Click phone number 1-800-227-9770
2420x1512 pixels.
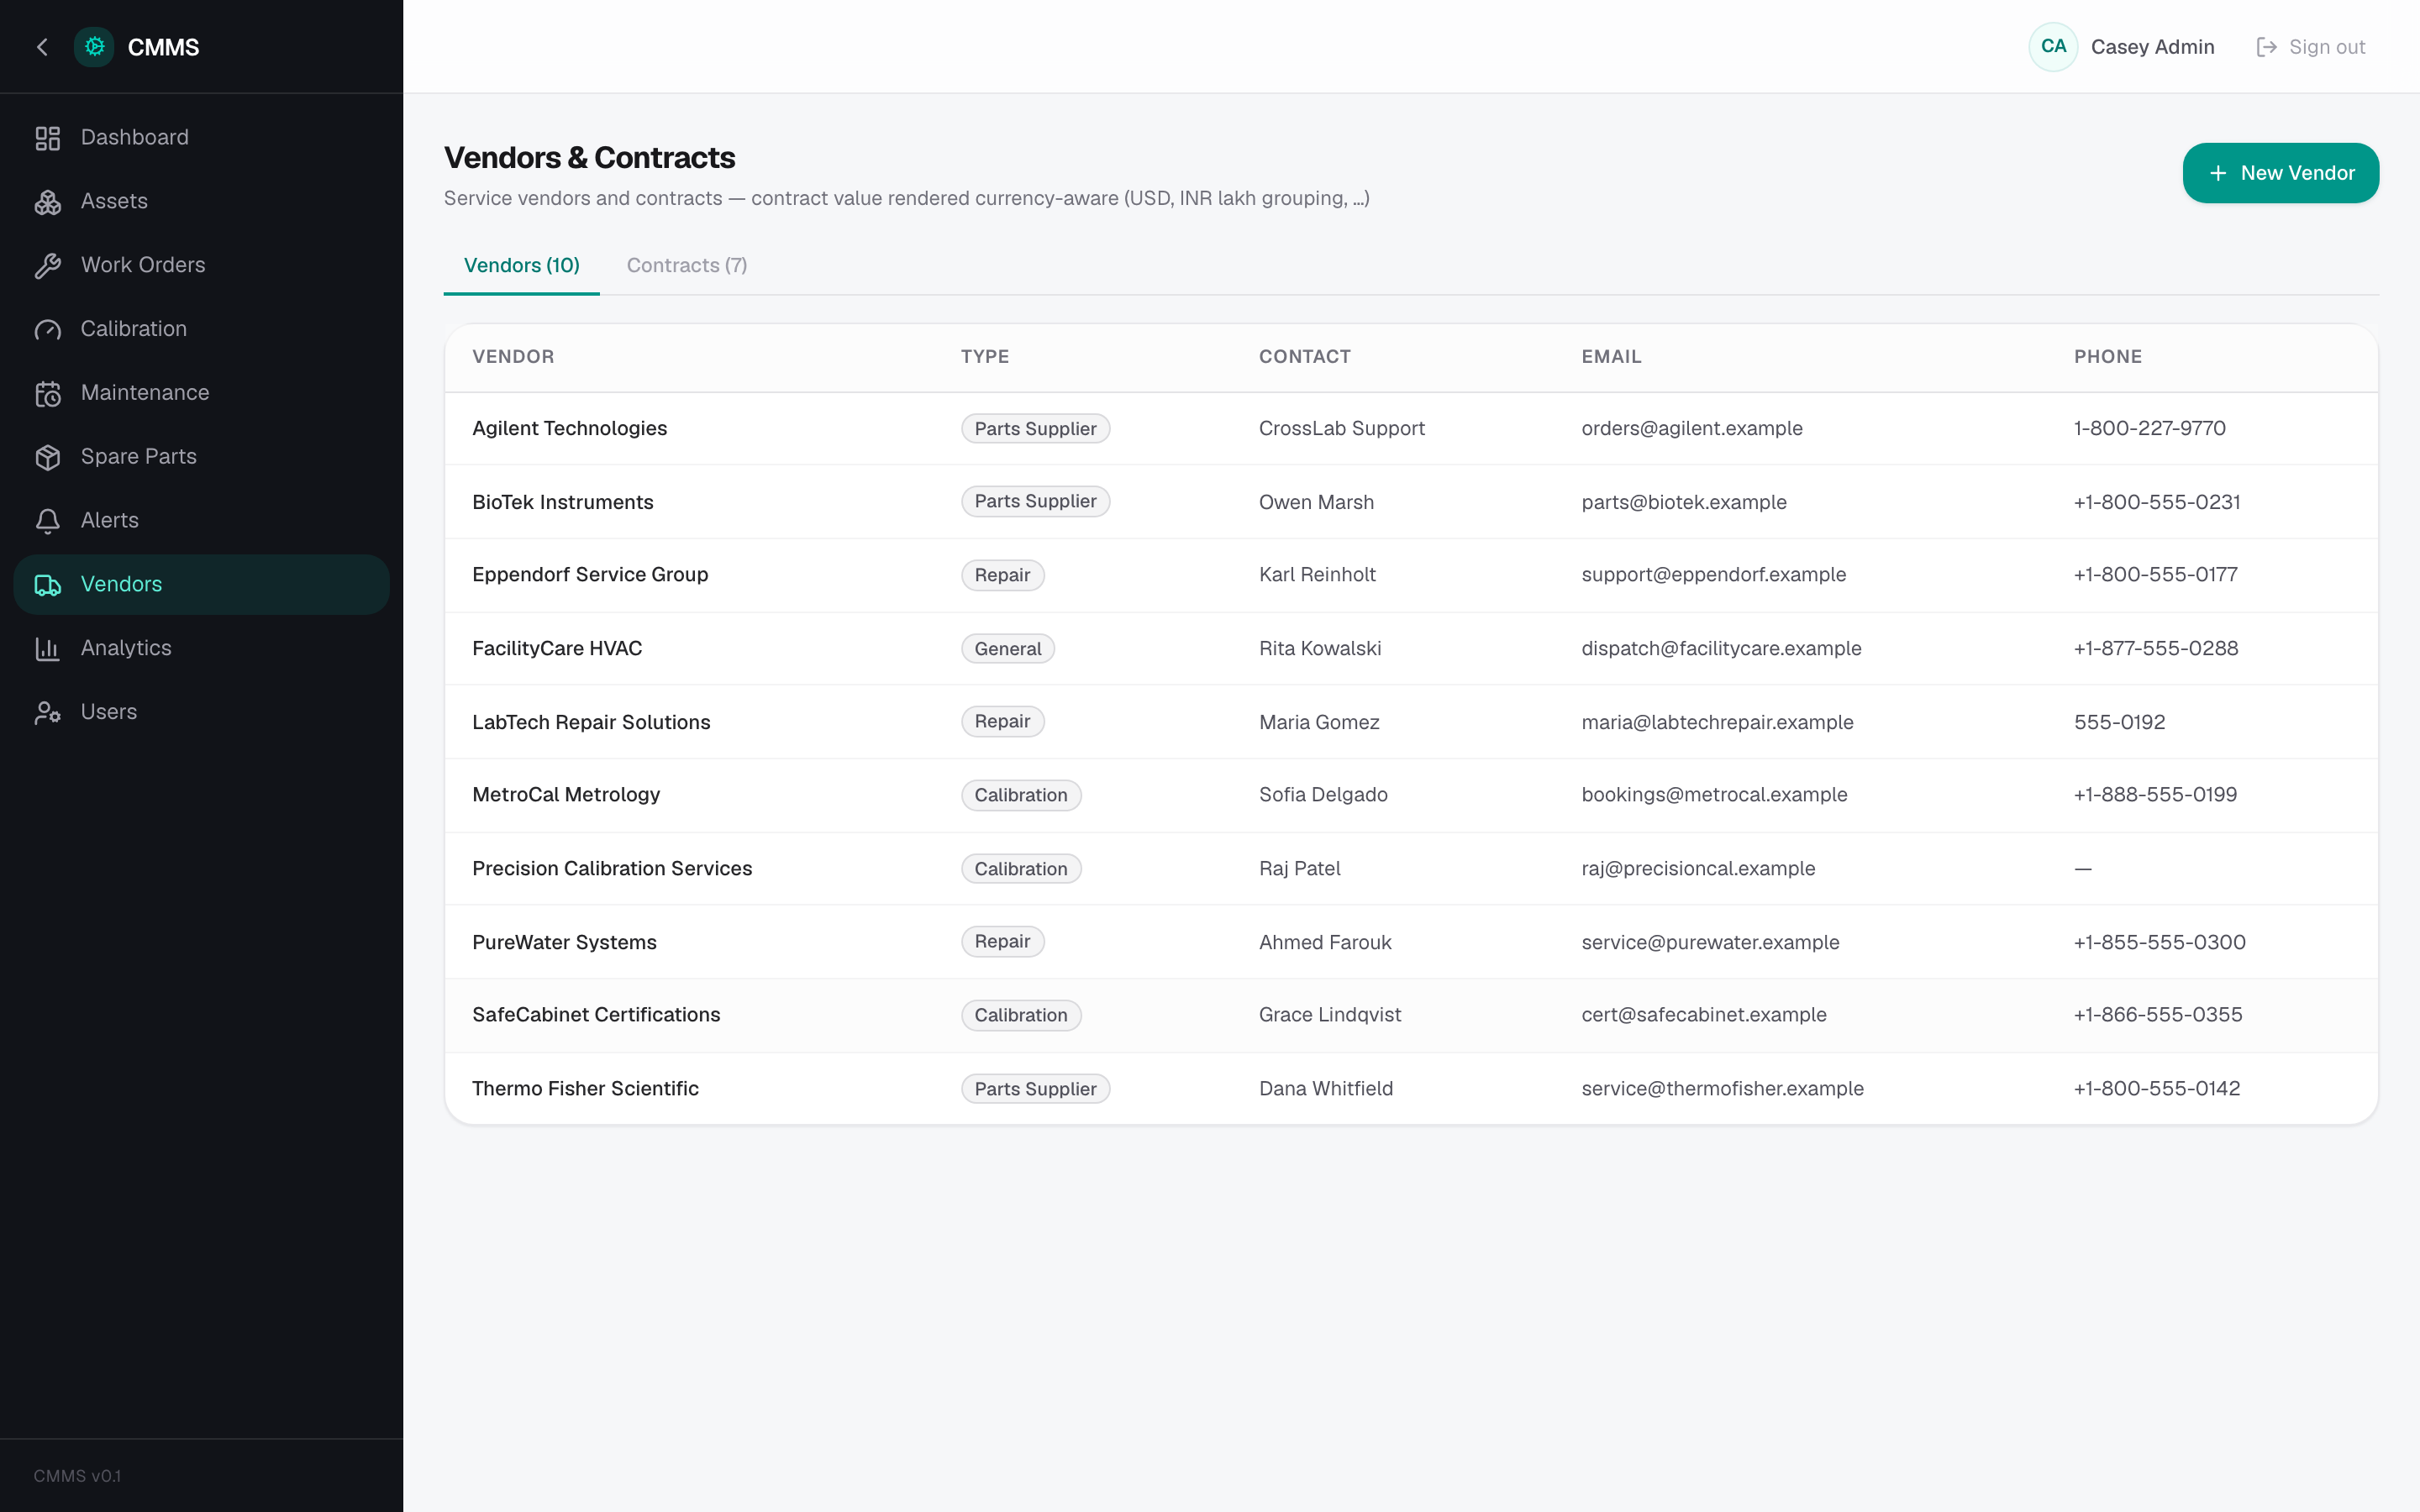coord(2149,429)
